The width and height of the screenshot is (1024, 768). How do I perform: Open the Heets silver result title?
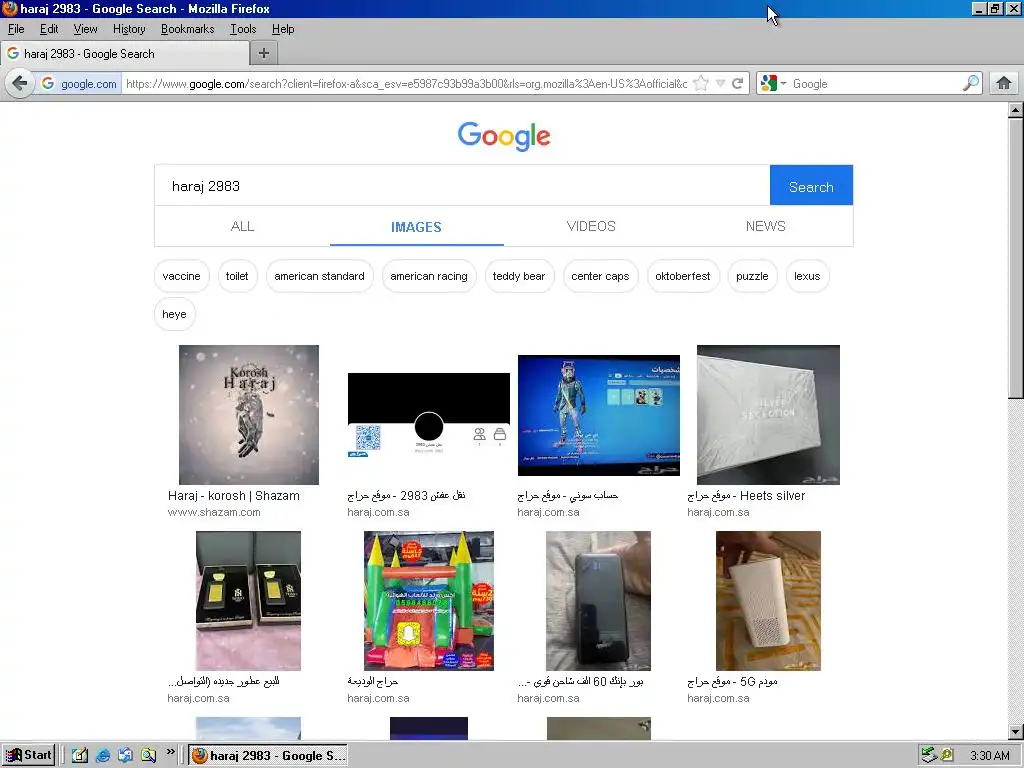point(746,496)
